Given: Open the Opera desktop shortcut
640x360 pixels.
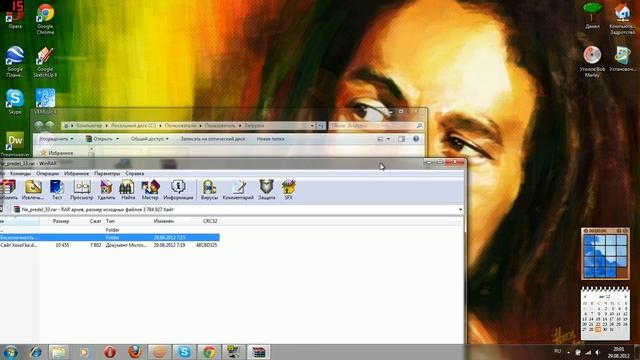Looking at the screenshot, I should coord(15,16).
